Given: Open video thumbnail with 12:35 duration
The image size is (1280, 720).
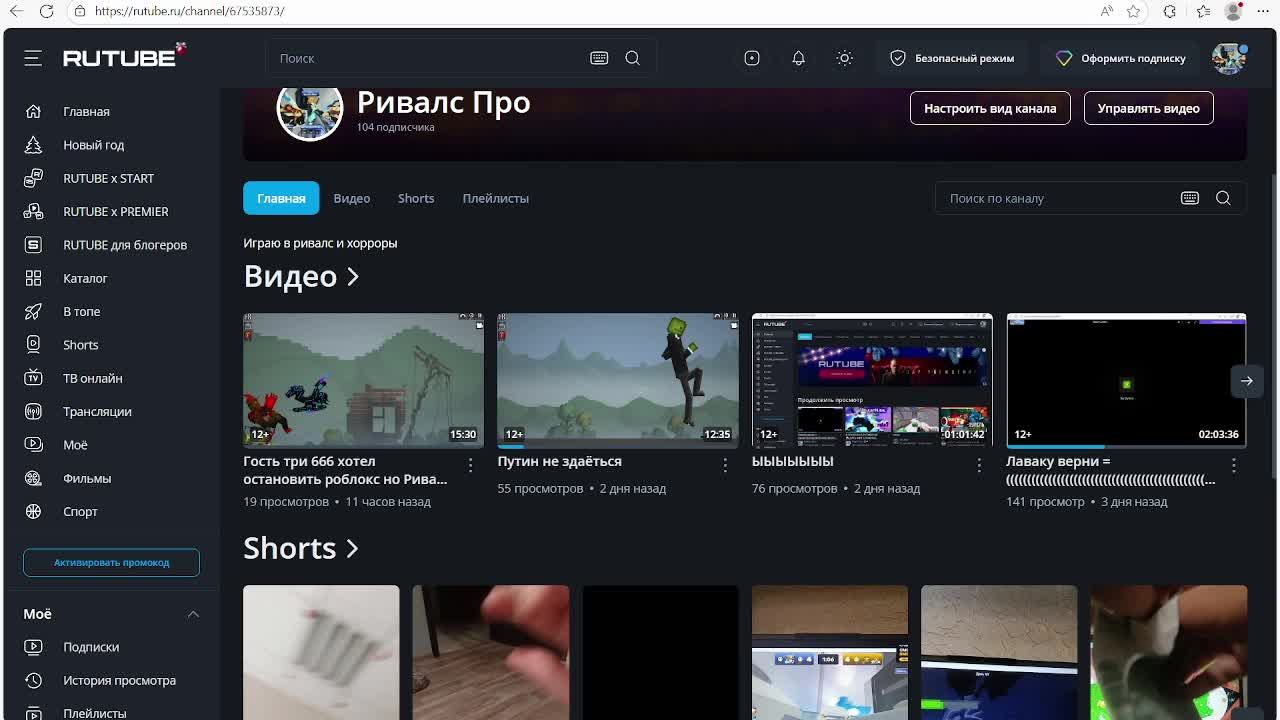Looking at the screenshot, I should (618, 380).
